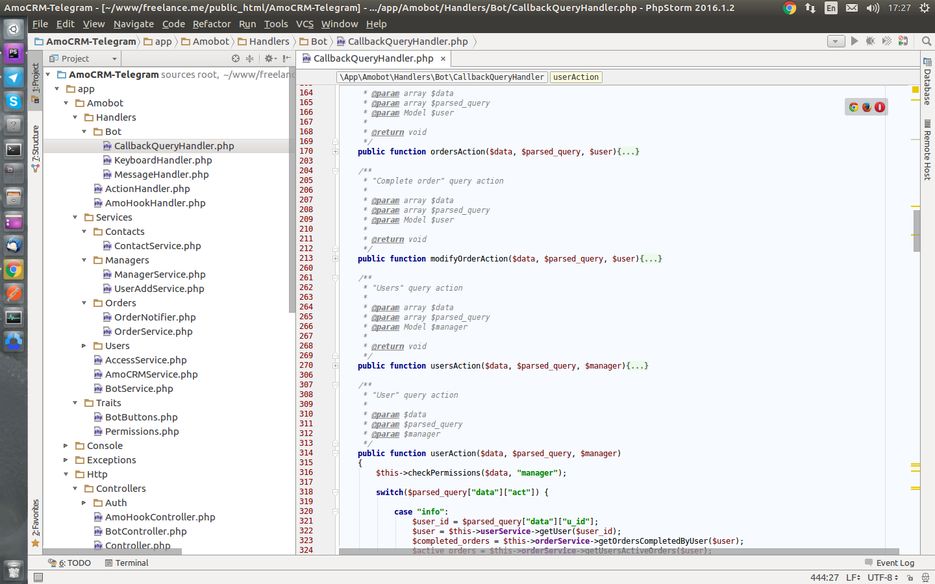Click the PhpStorm icon in the Ubuntu launcher
Image resolution: width=935 pixels, height=584 pixels.
(x=14, y=54)
